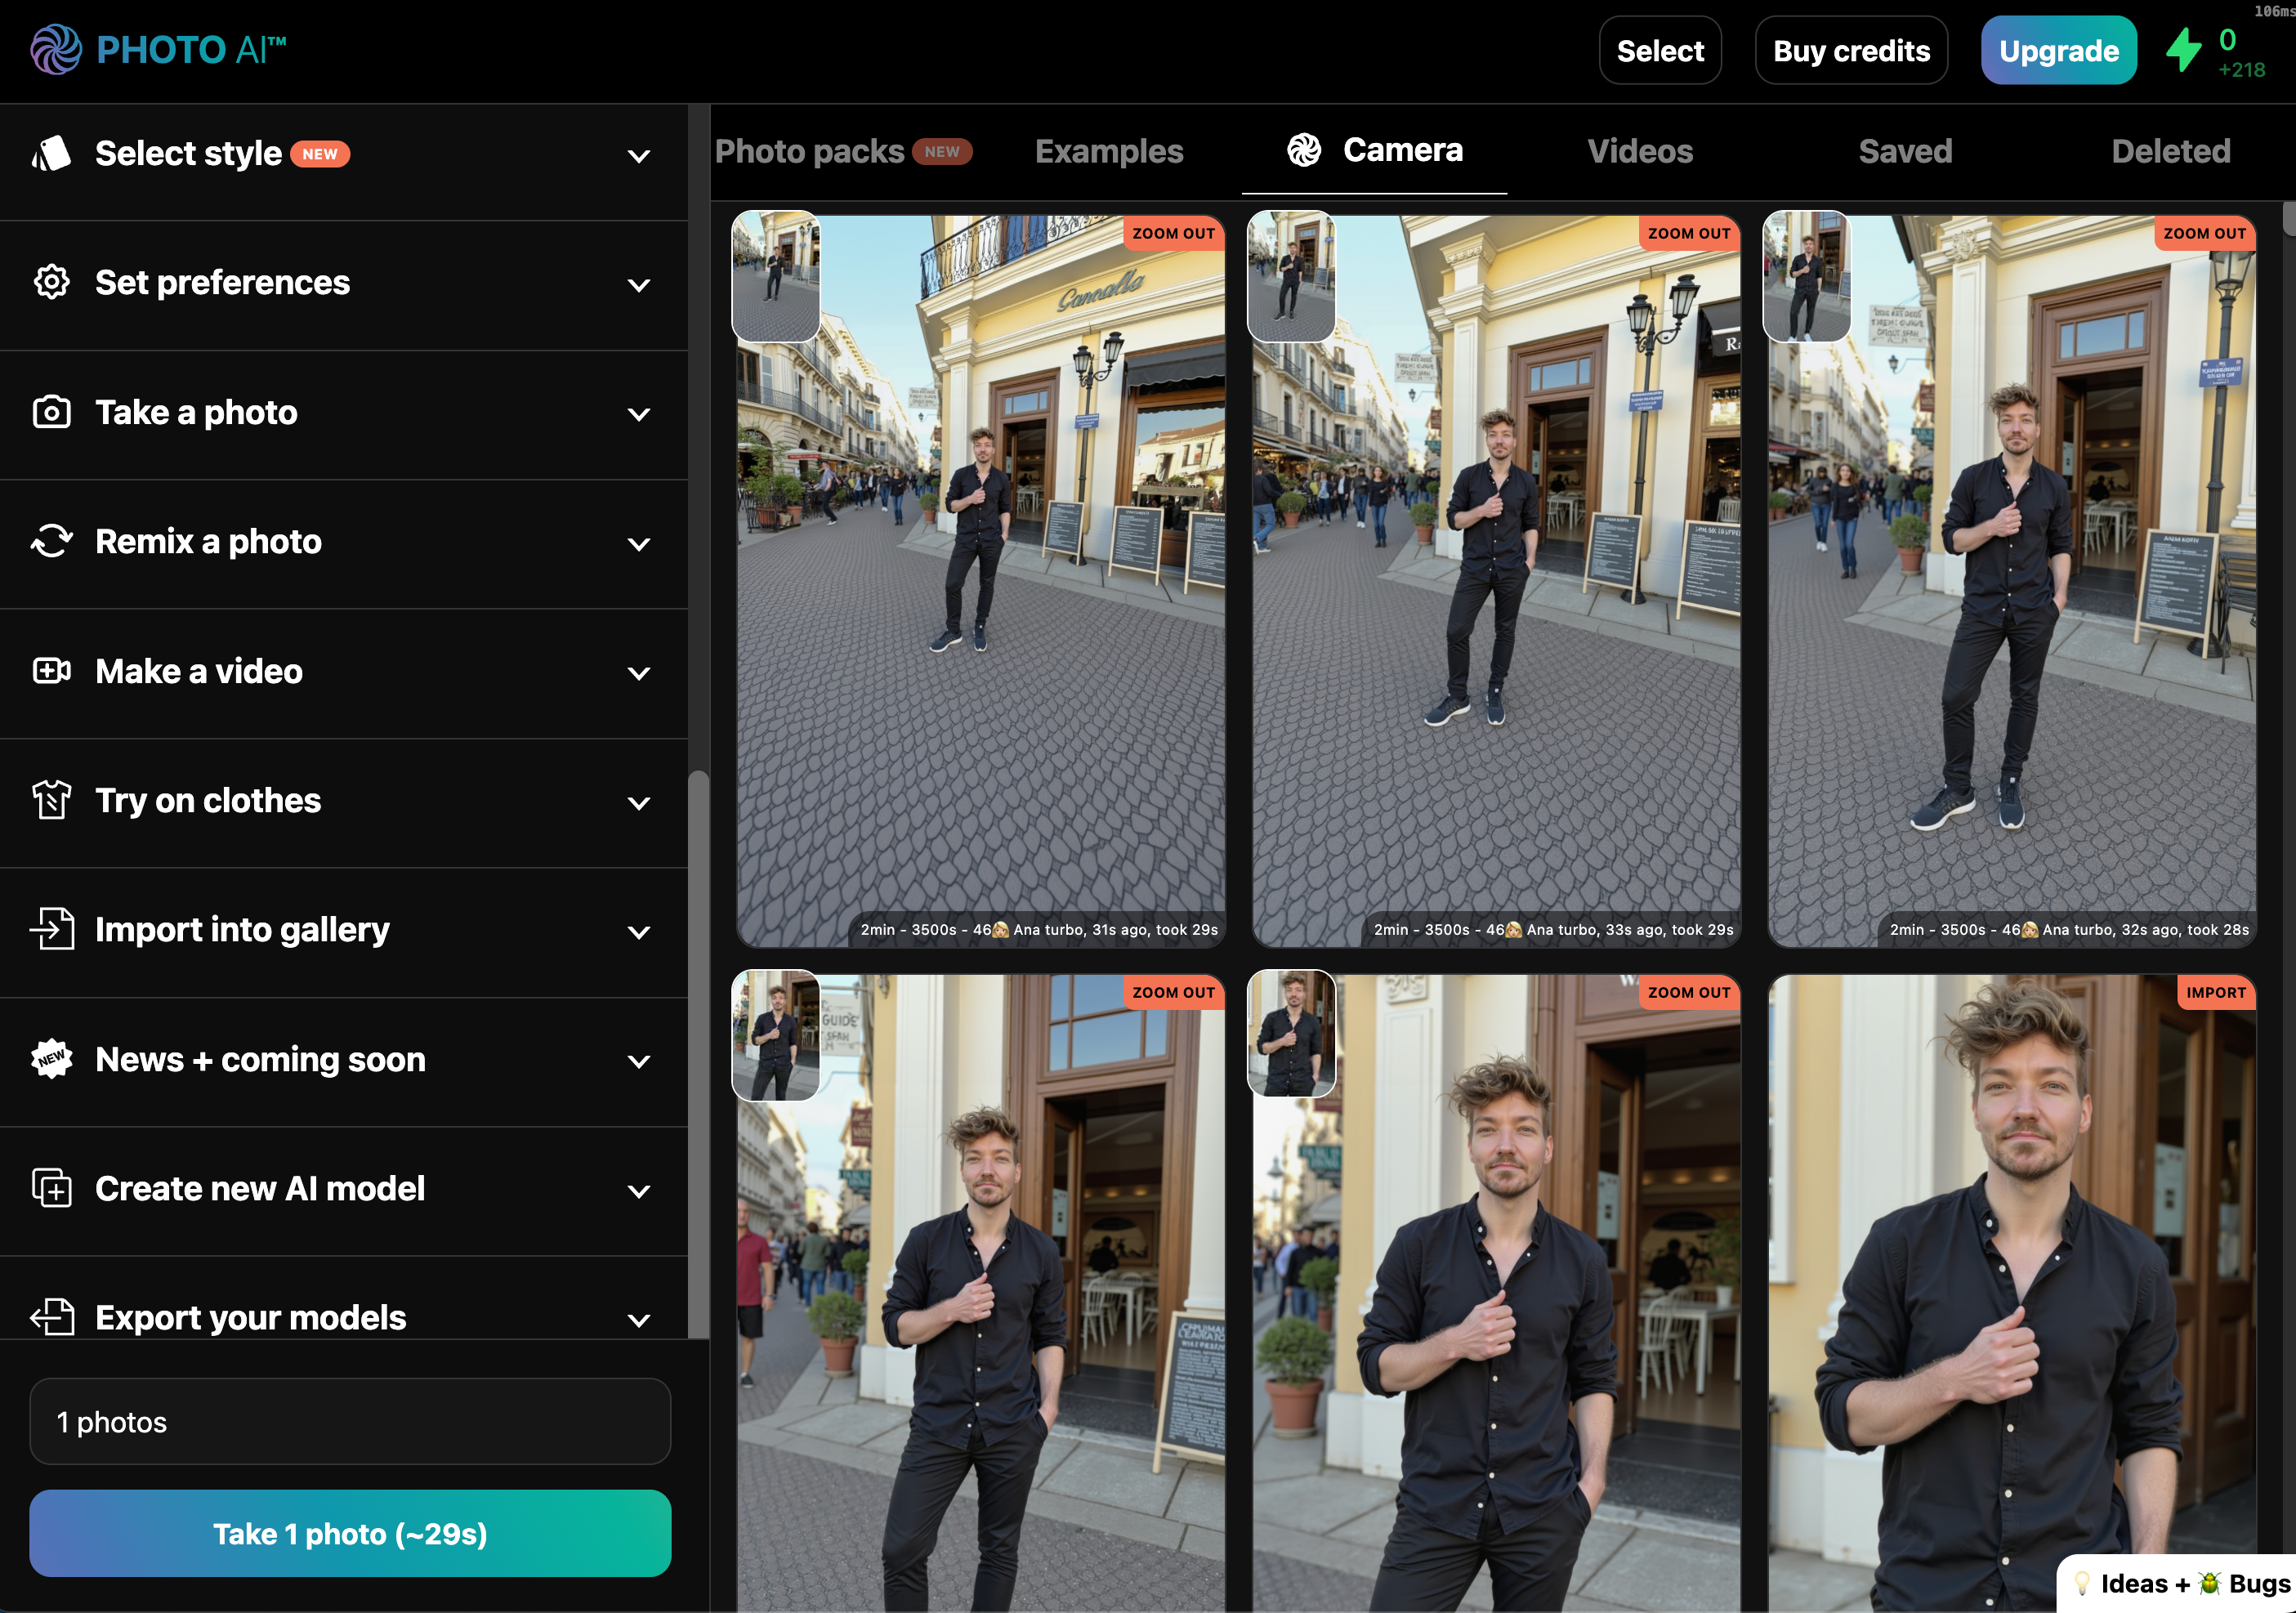Click the Make a video camera icon
The image size is (2296, 1613).
coord(51,671)
